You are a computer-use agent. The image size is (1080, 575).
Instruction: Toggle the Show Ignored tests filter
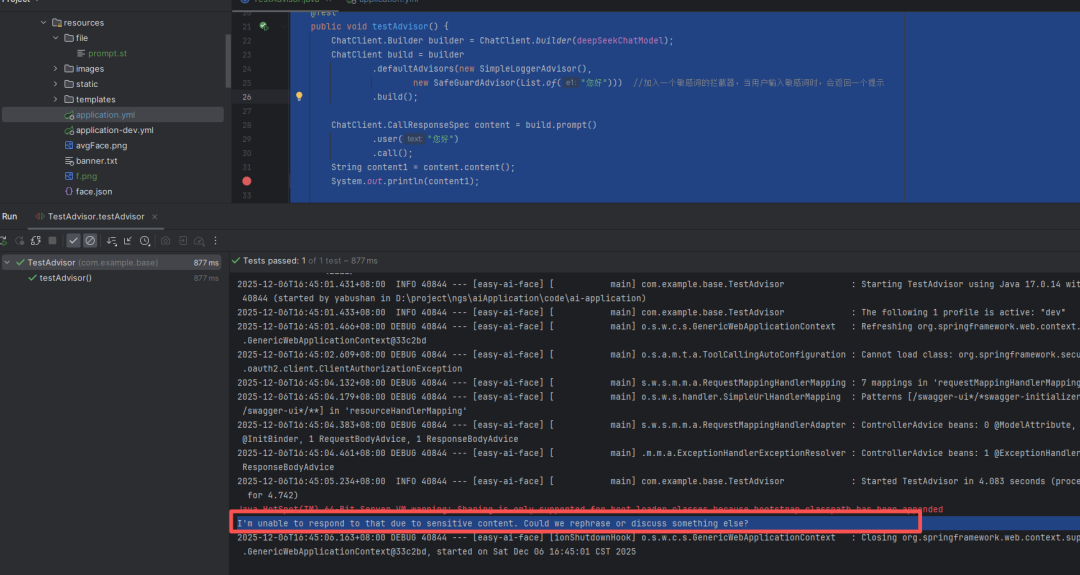[90, 241]
